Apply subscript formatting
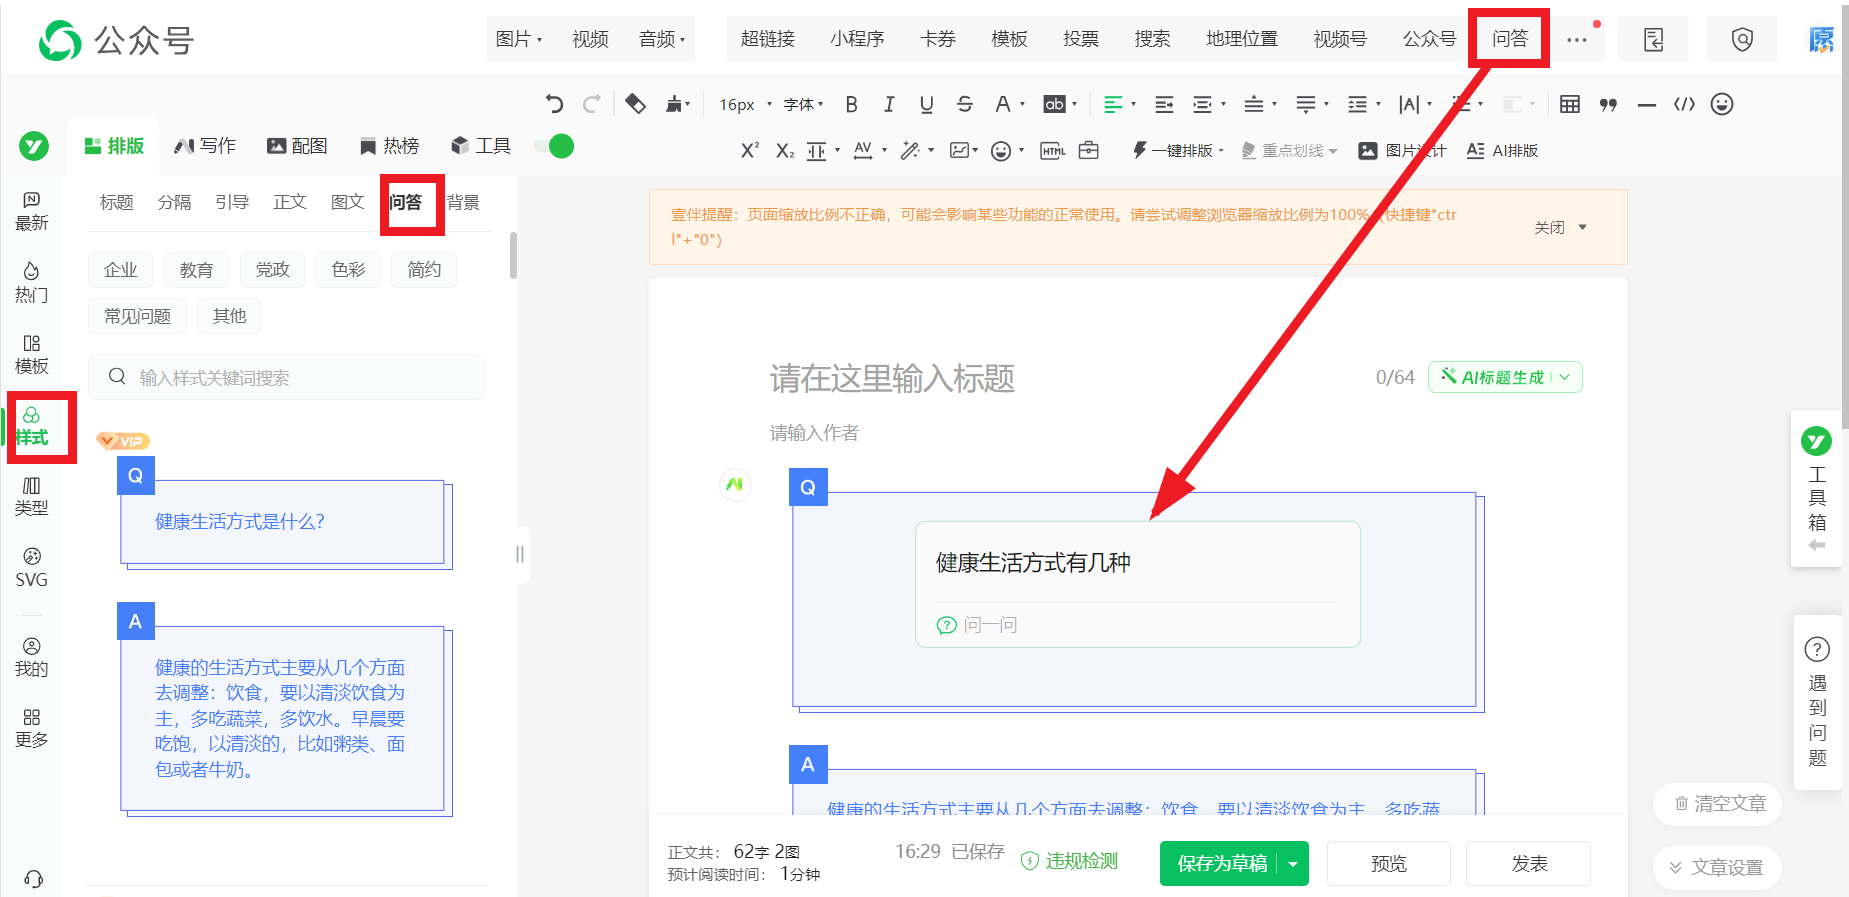Screen dimensions: 1849x897 pos(785,150)
